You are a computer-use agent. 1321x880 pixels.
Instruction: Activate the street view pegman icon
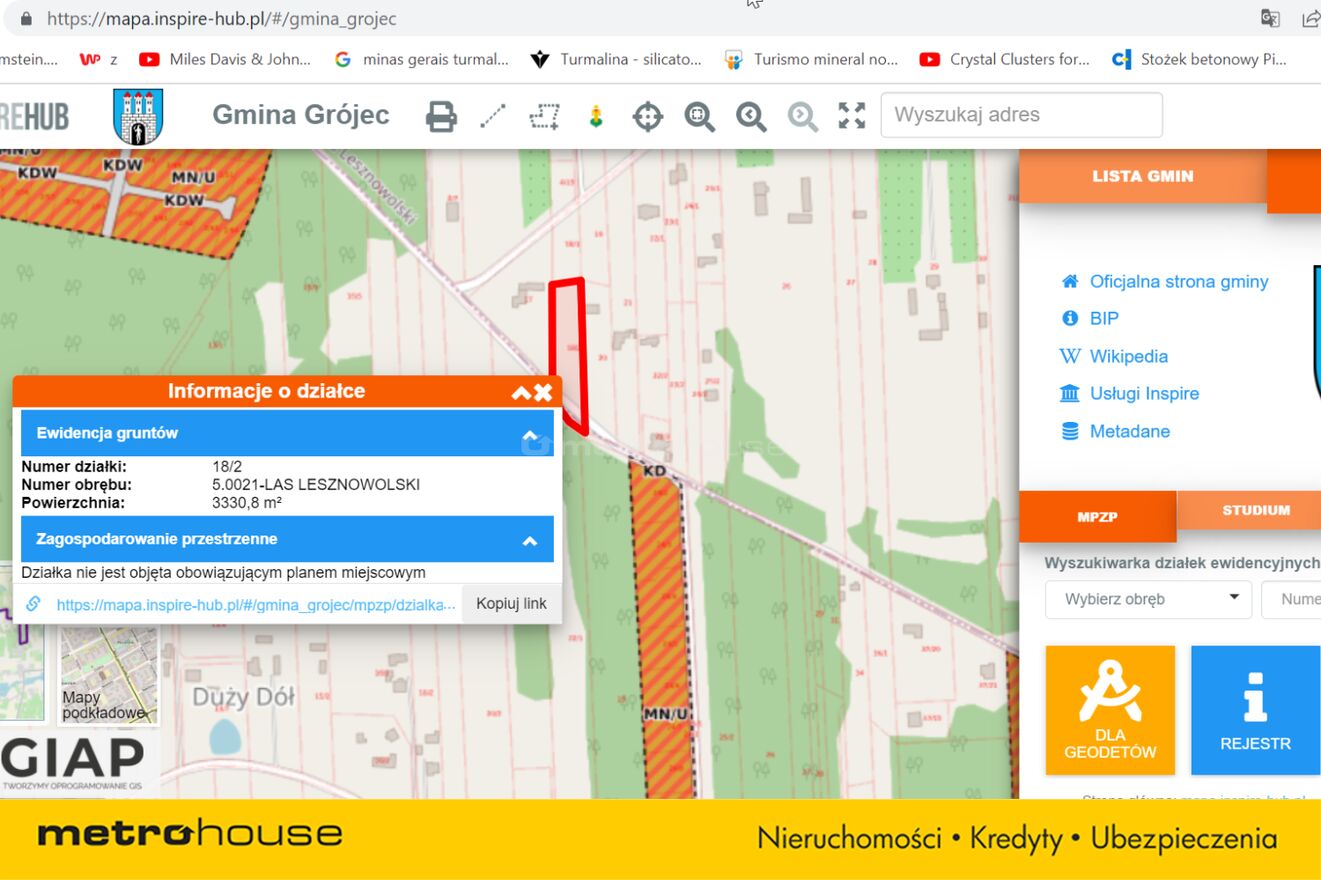[596, 117]
